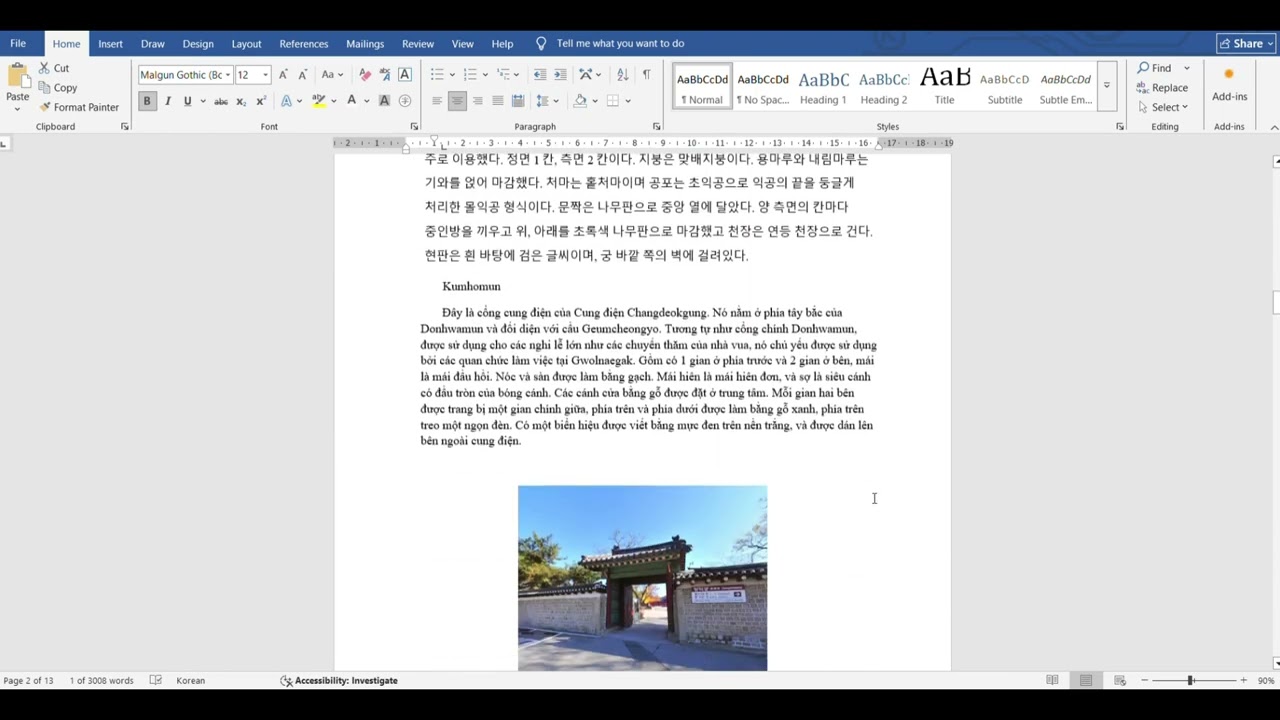Screen dimensions: 1280x720
Task: Open the Replace dialog
Action: [1163, 88]
